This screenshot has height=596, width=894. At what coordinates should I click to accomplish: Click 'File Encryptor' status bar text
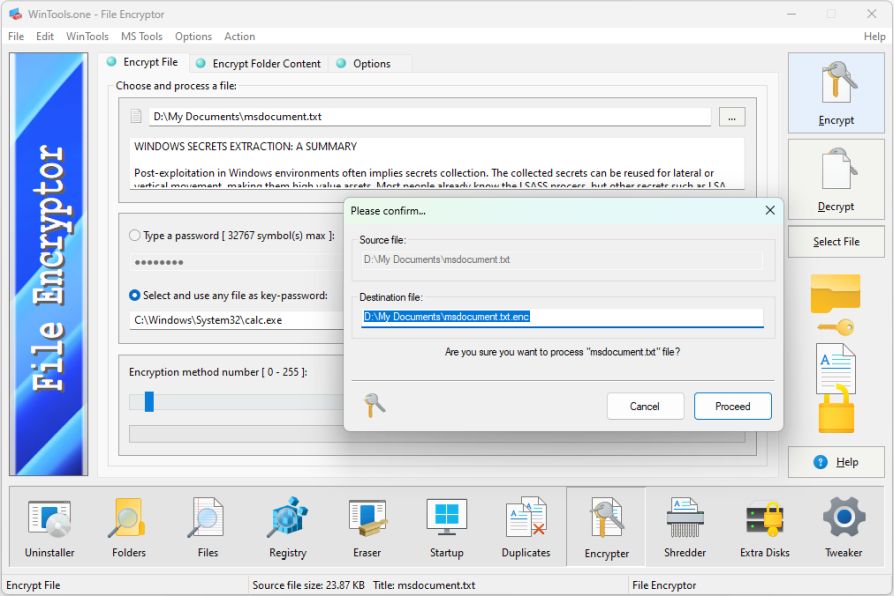664,585
